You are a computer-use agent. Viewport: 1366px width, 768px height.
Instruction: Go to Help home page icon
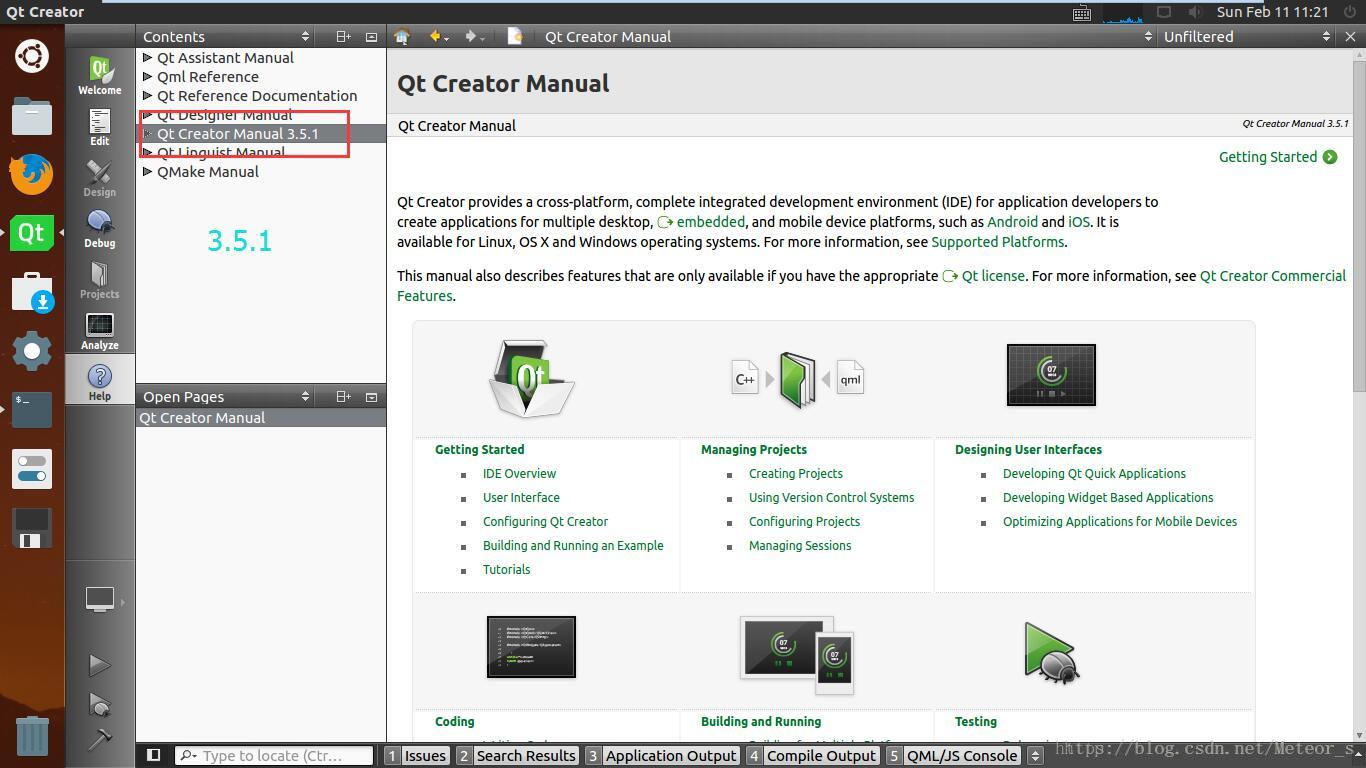tap(402, 36)
